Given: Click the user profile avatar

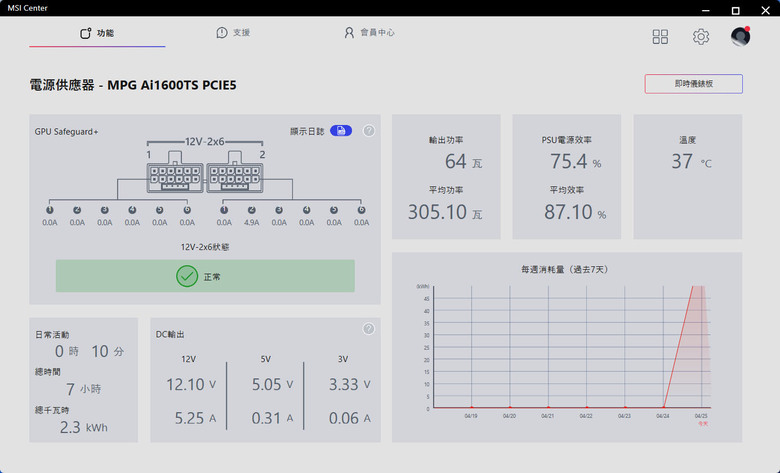Looking at the screenshot, I should tap(740, 36).
